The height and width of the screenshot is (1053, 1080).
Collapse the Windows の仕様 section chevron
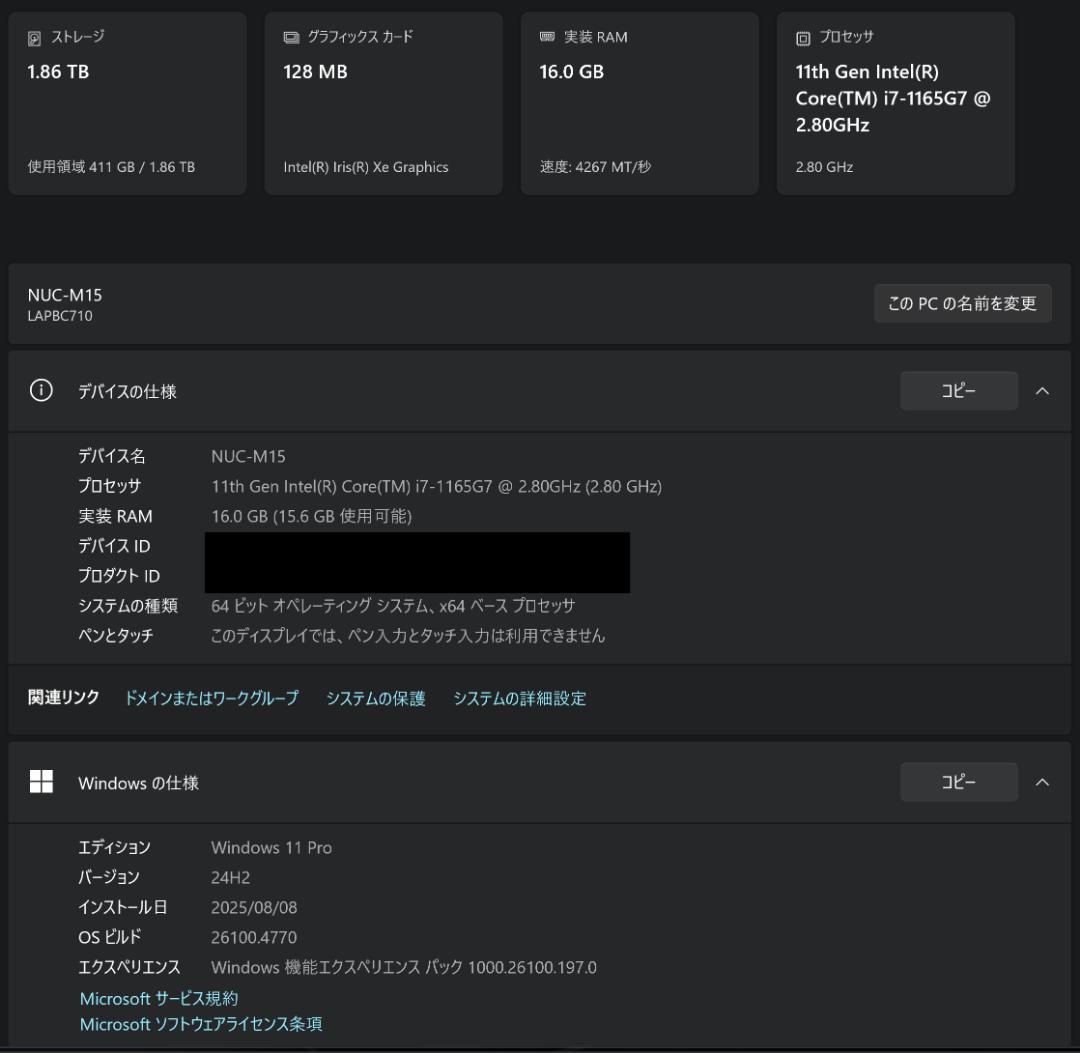1042,782
